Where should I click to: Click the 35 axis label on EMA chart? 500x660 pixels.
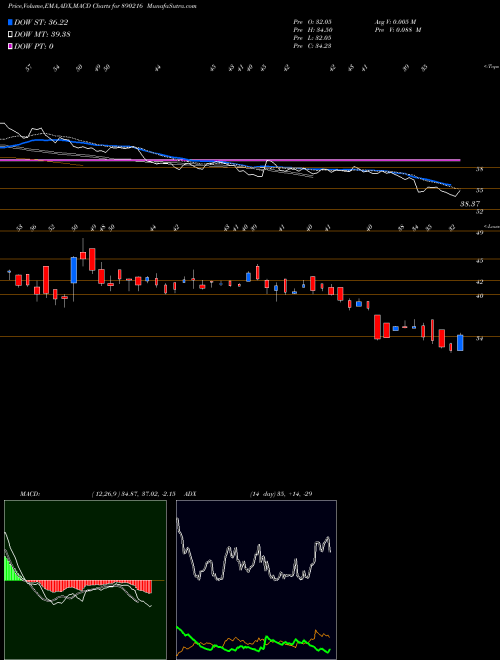coord(479,190)
